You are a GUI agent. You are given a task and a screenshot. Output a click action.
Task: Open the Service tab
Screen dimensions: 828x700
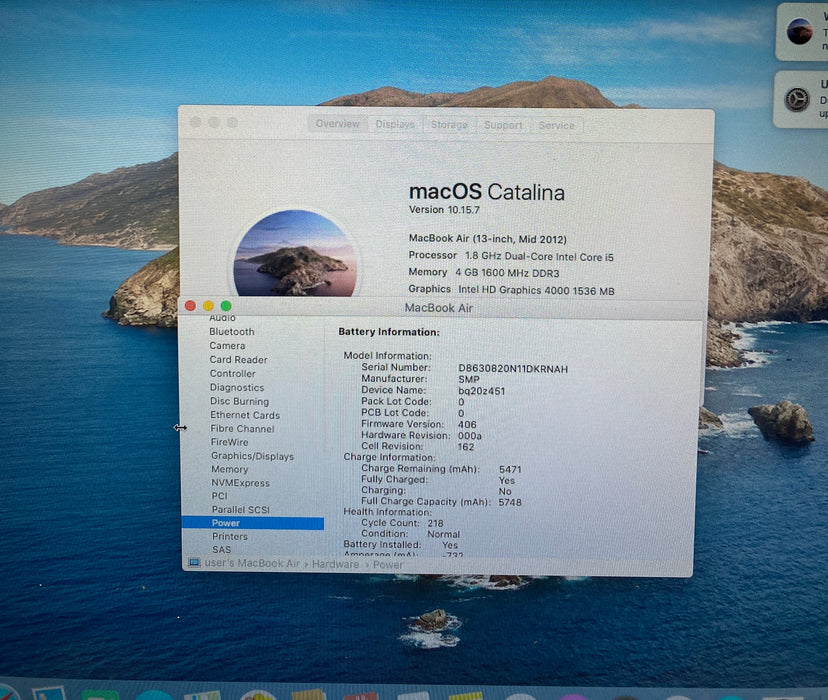(x=557, y=126)
